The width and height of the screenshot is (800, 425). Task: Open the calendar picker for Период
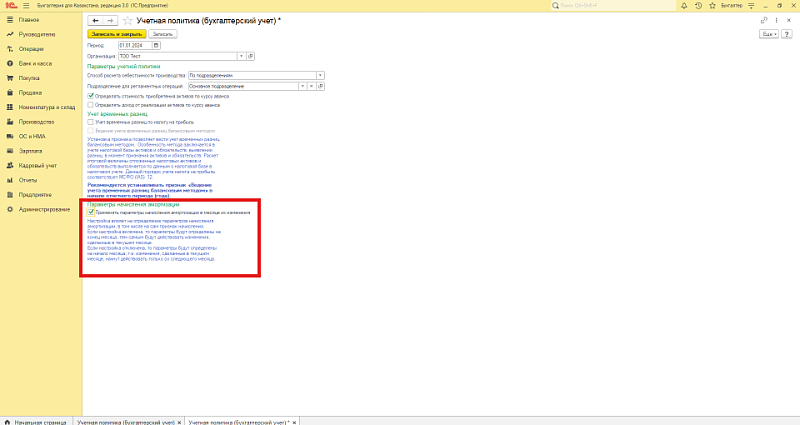click(156, 45)
